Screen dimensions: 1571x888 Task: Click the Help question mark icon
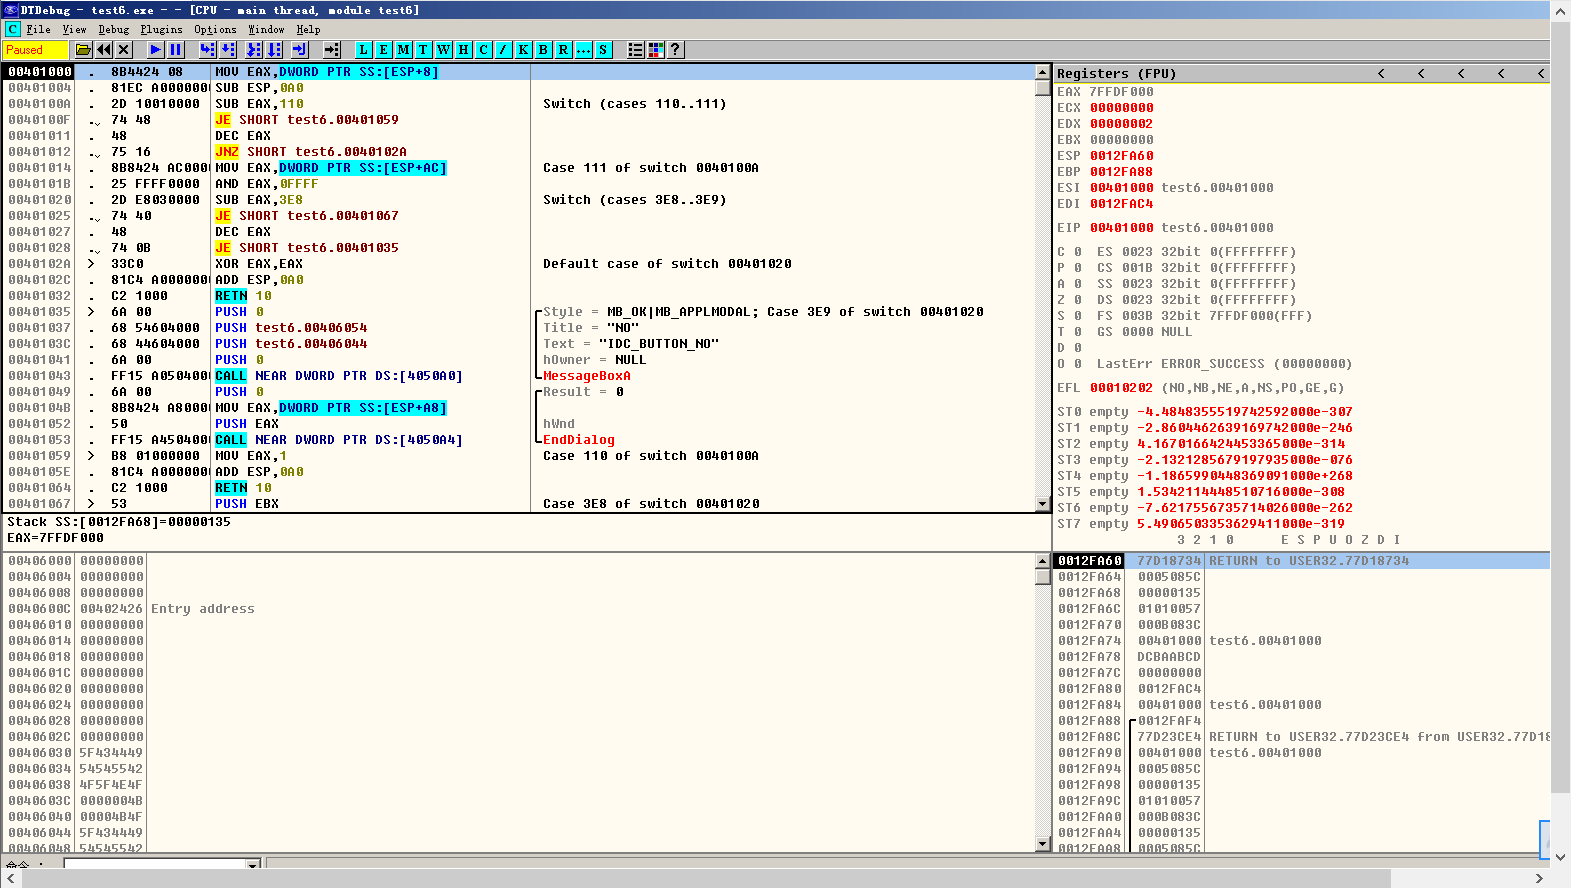click(676, 50)
